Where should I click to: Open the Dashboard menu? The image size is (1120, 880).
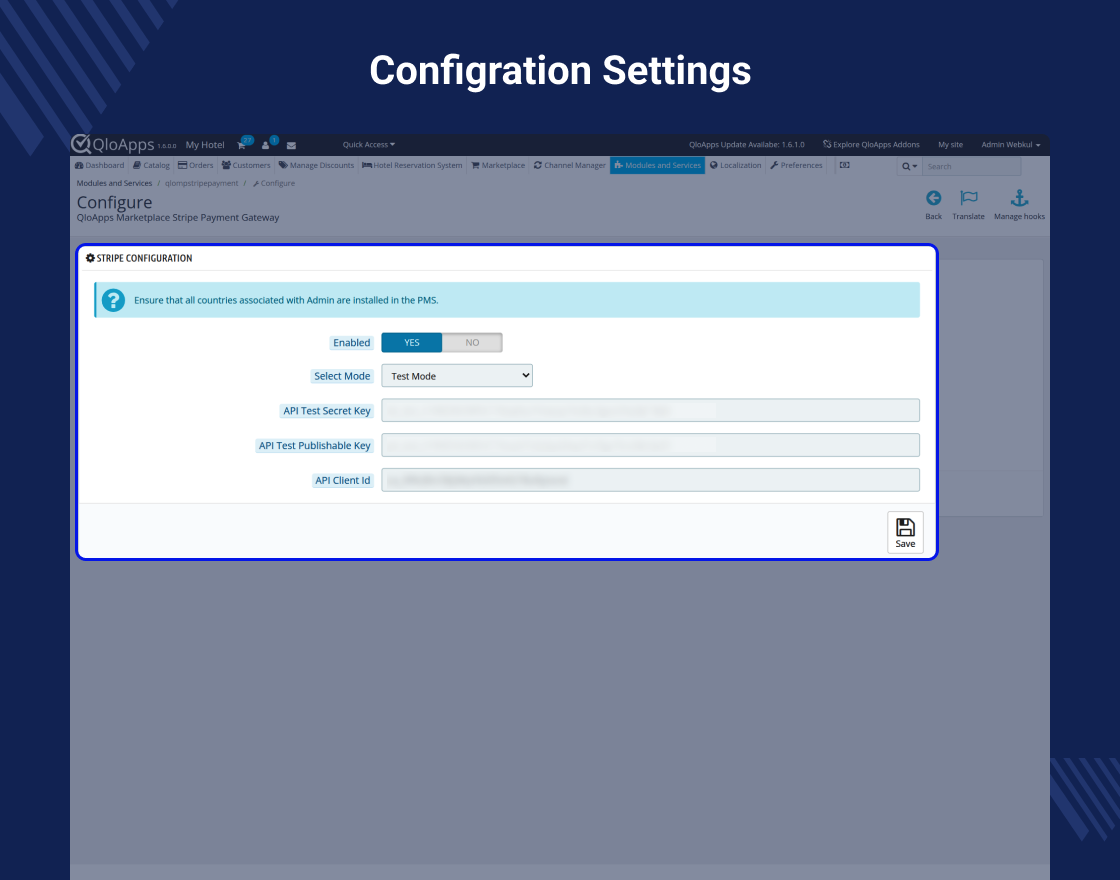point(99,165)
